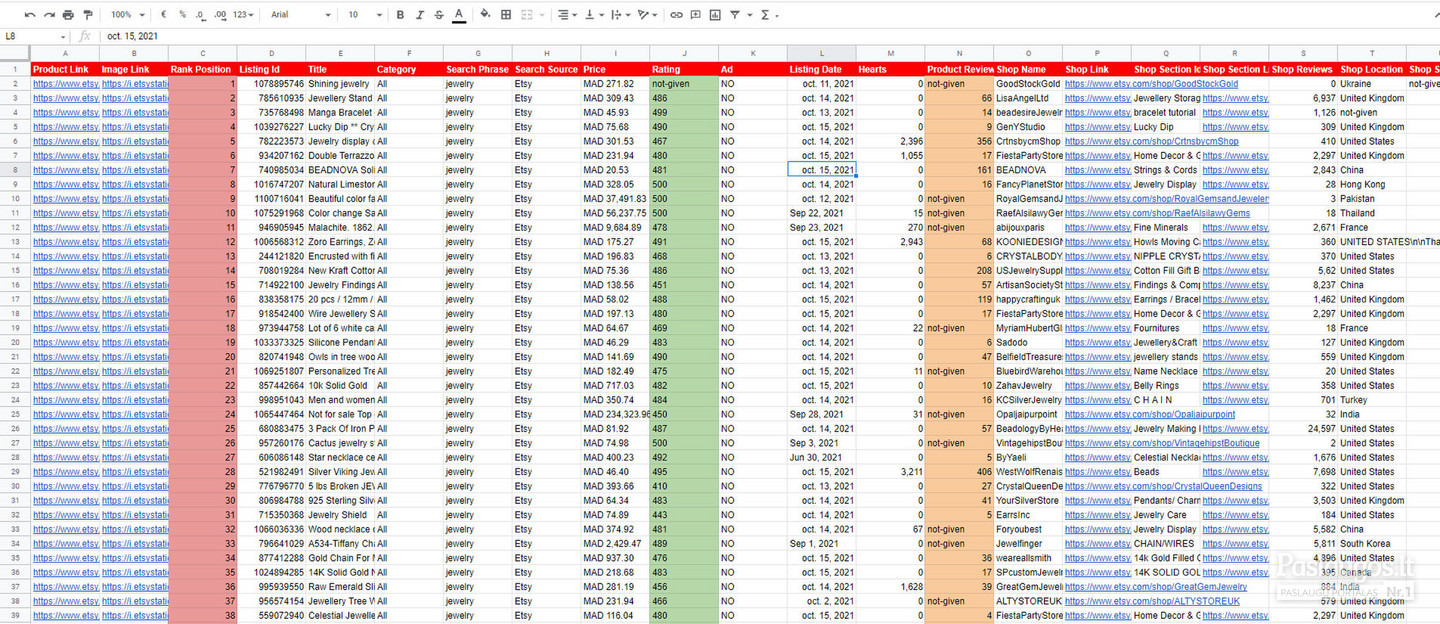Create a filter

pos(735,15)
